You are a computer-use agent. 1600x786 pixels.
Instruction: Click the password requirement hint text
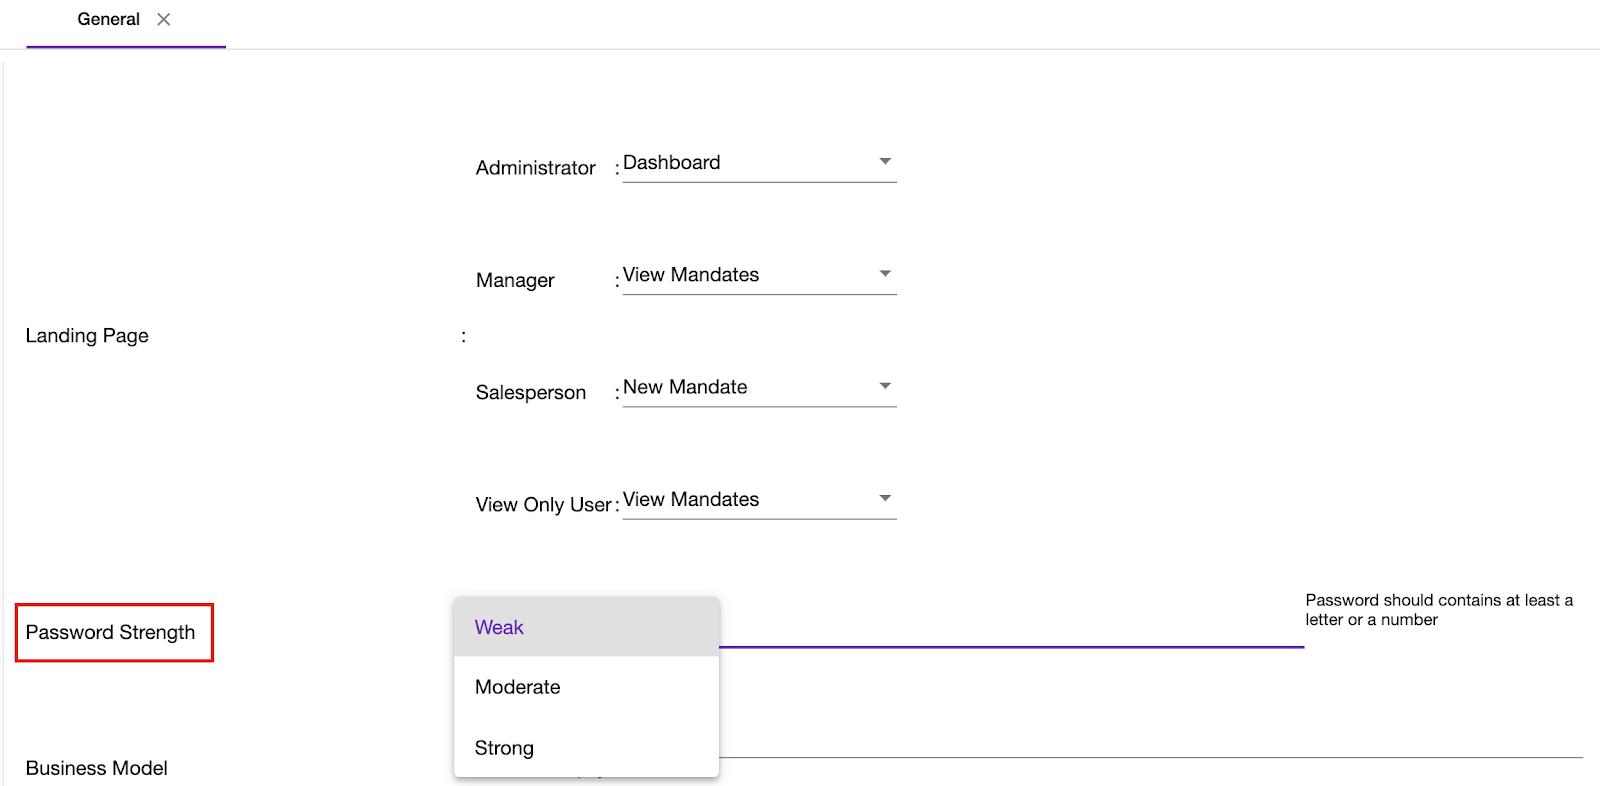click(1438, 610)
